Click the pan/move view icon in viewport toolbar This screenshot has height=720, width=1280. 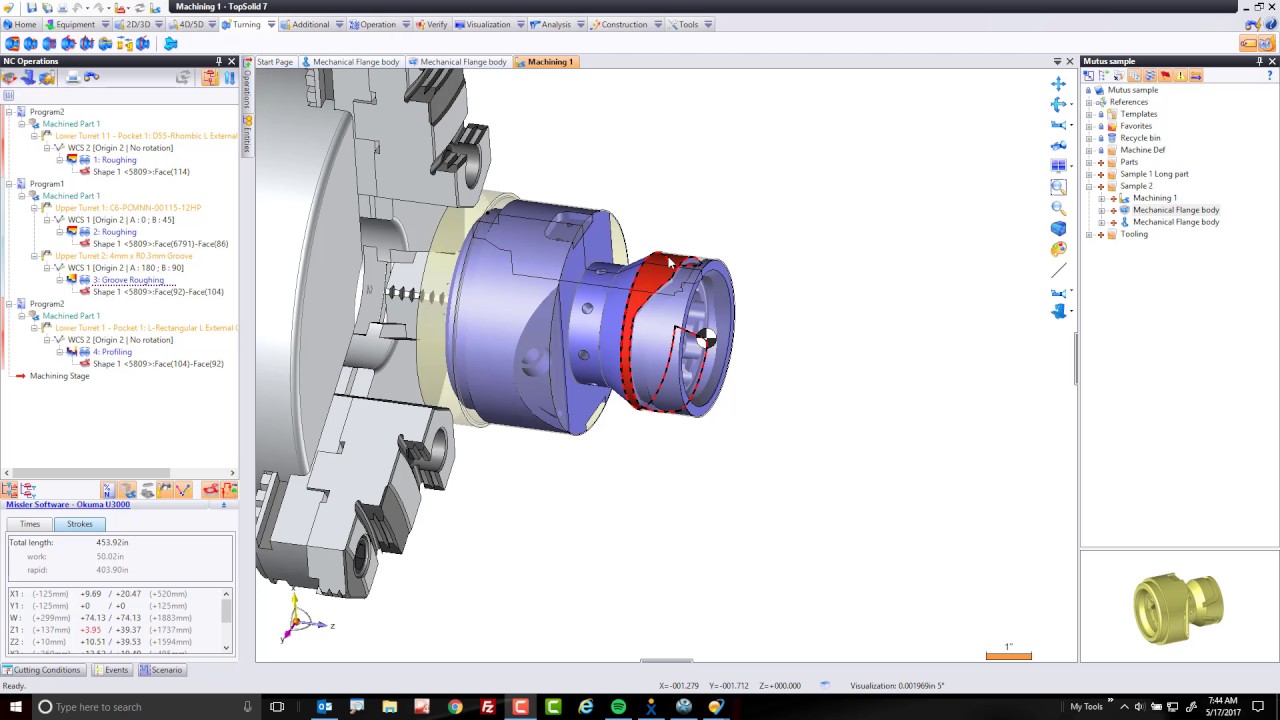pos(1059,84)
